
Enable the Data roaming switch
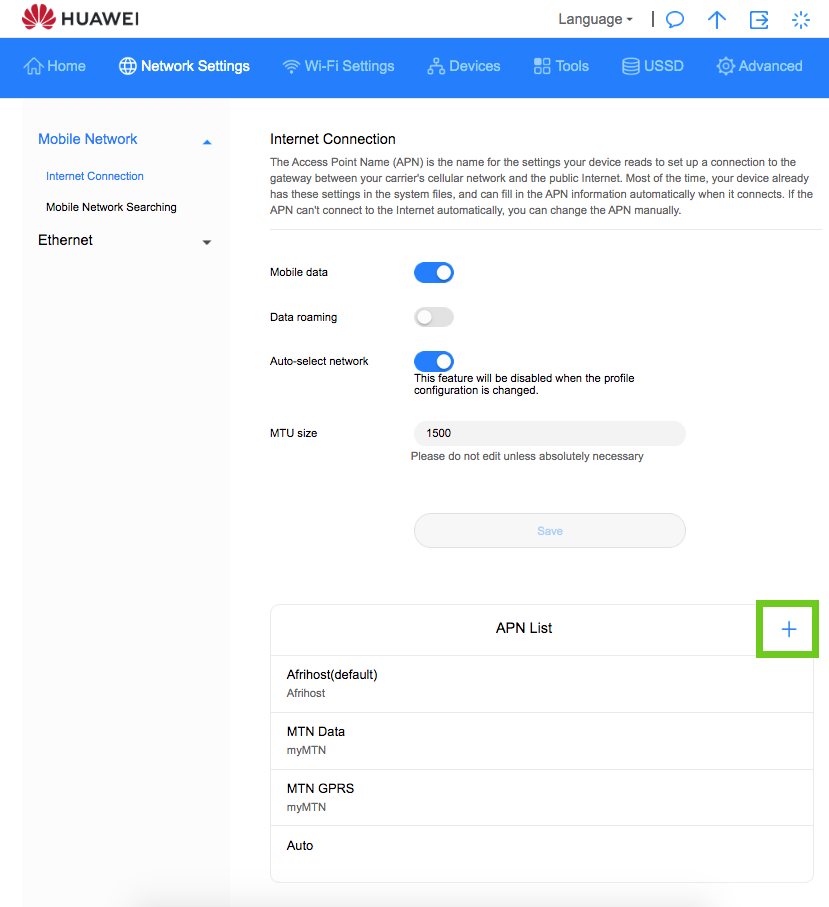click(x=434, y=317)
